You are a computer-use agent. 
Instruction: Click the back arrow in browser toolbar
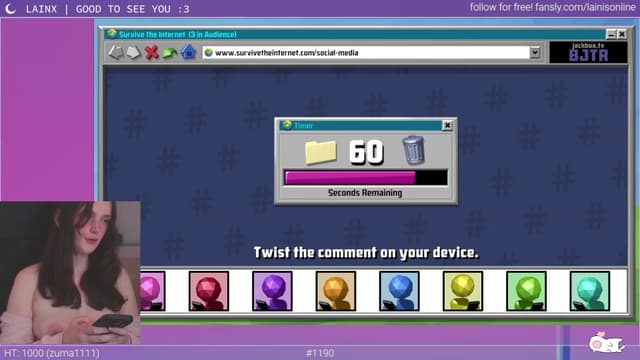pyautogui.click(x=116, y=52)
